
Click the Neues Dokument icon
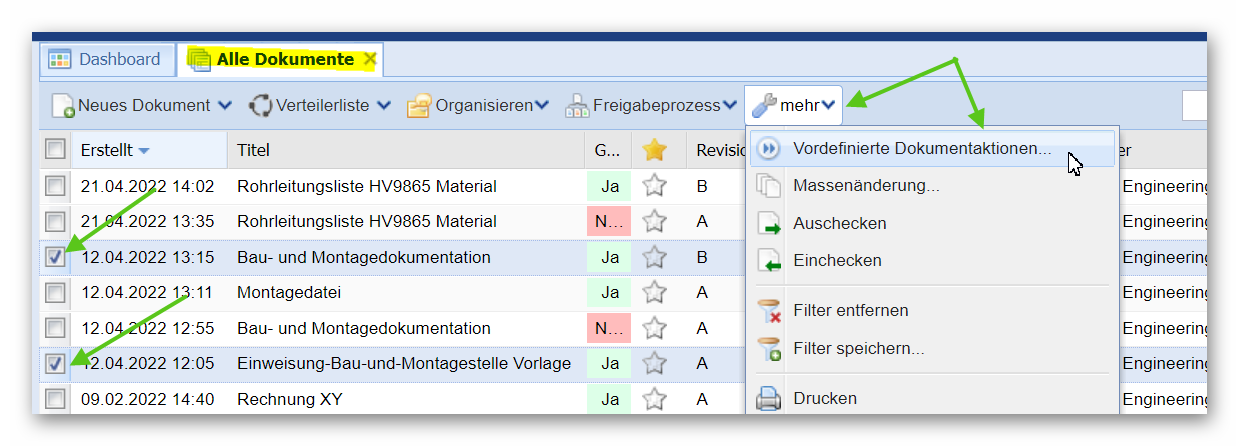click(63, 105)
